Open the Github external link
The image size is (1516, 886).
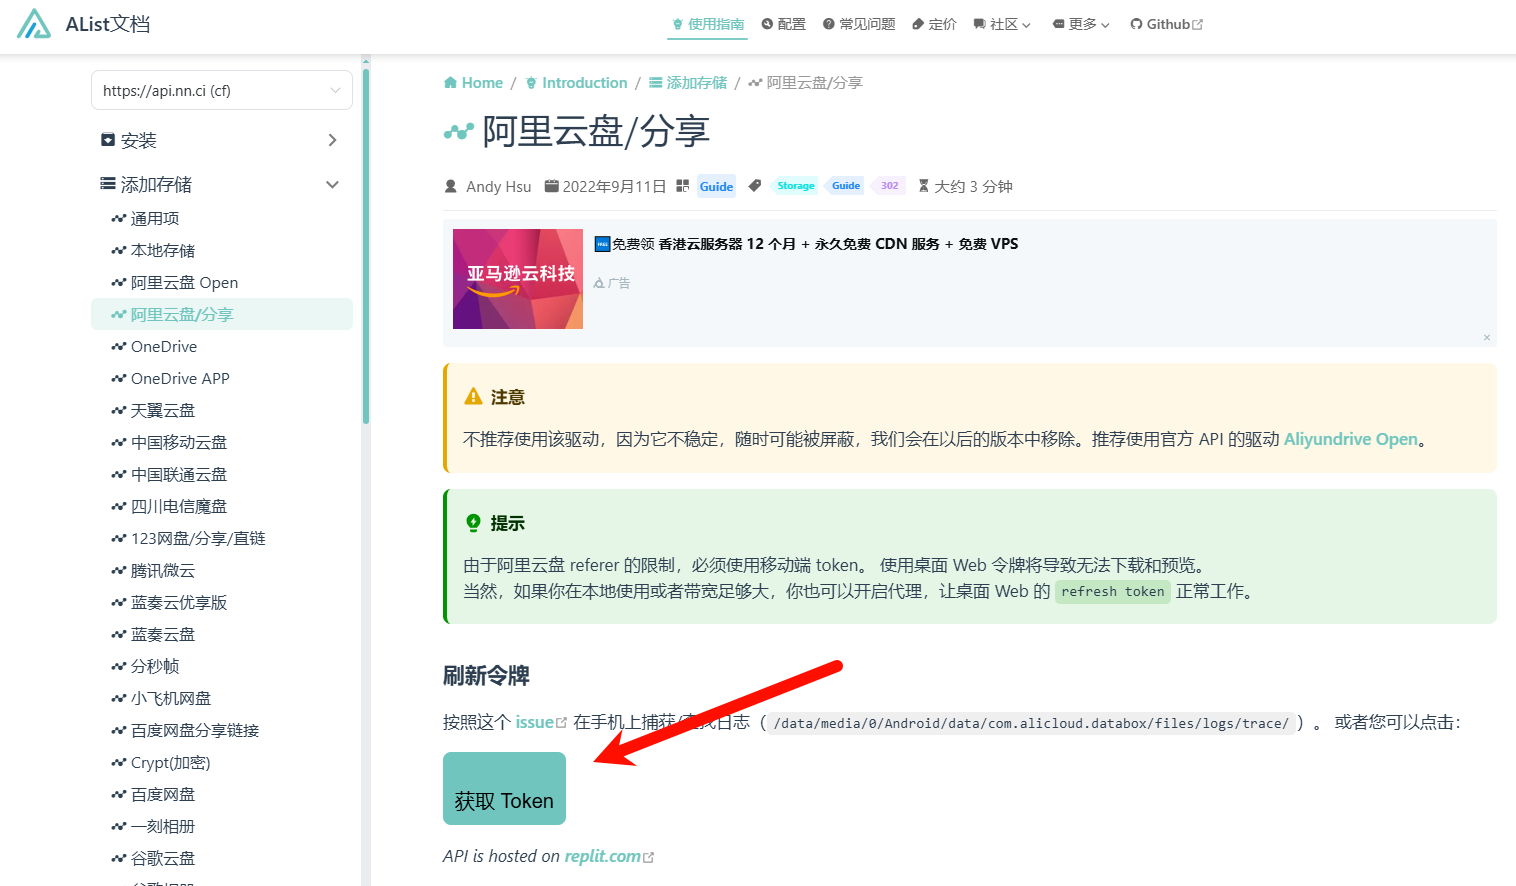coord(1167,24)
